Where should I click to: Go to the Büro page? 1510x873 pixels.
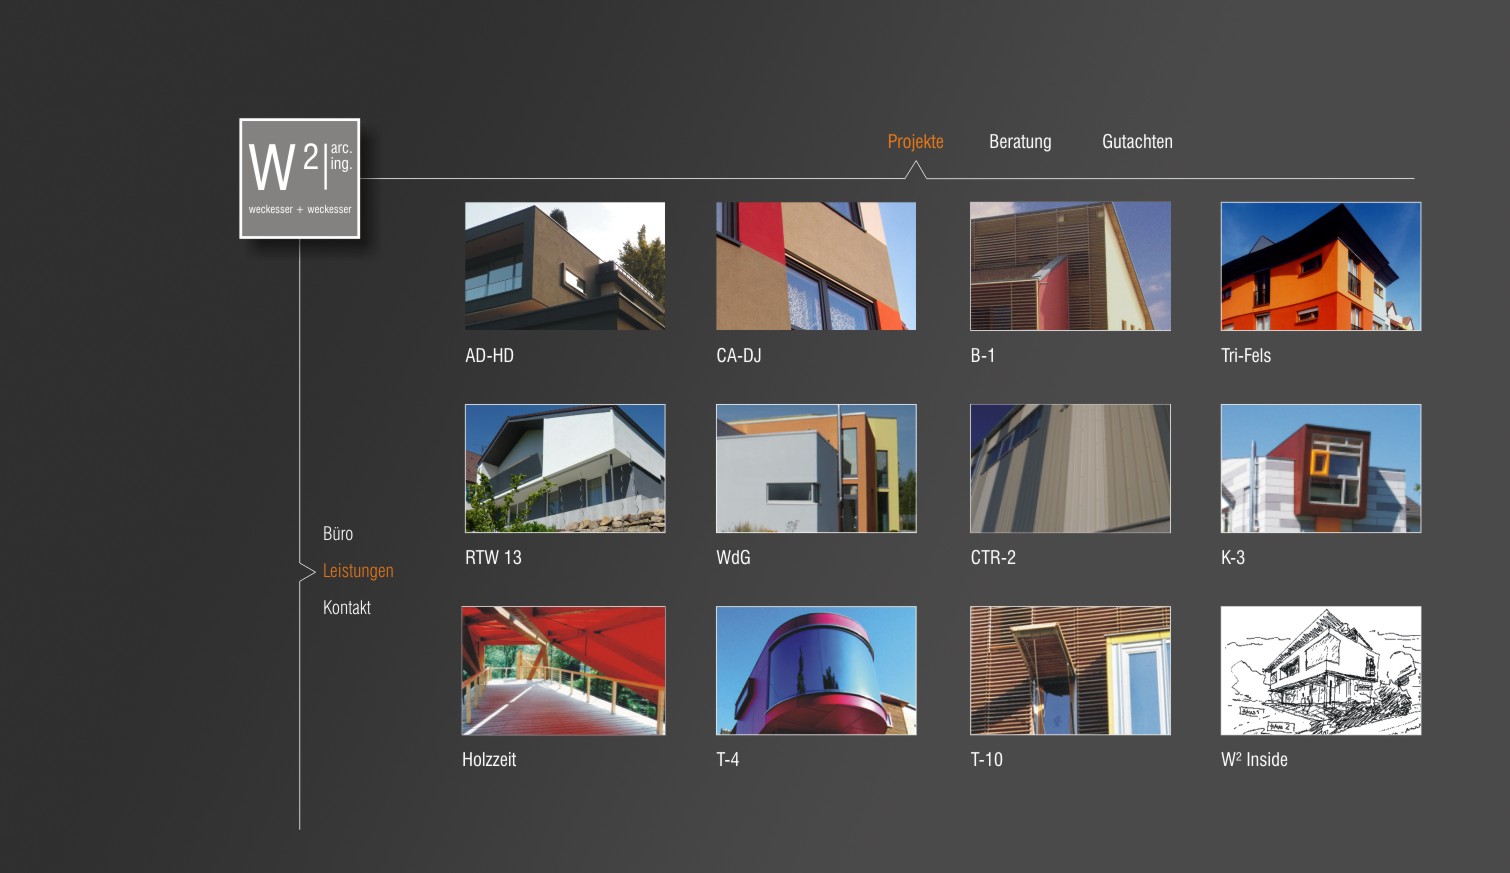[338, 534]
